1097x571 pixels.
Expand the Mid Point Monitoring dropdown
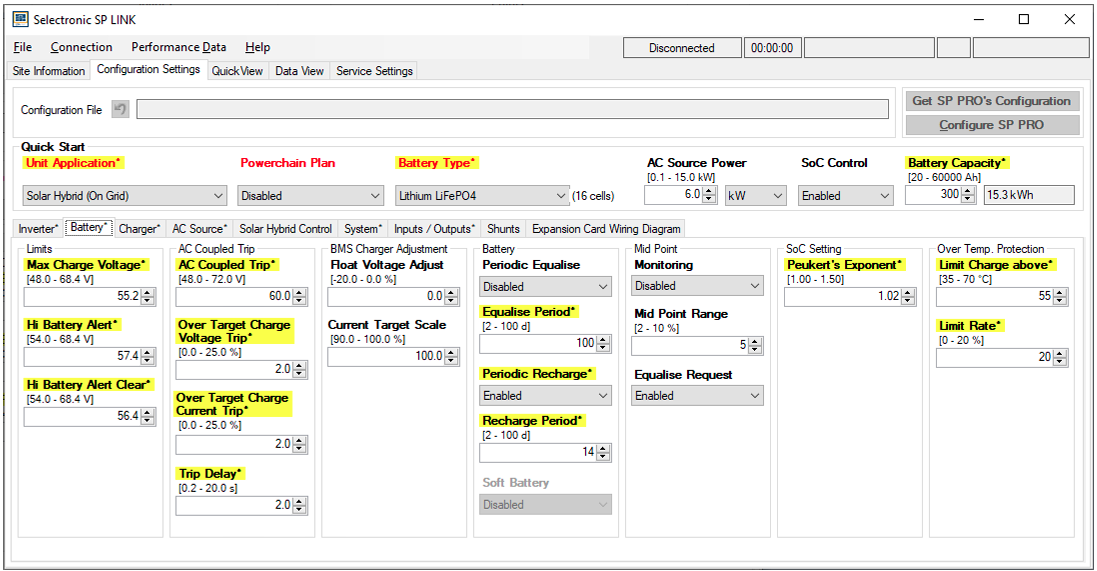tap(697, 286)
